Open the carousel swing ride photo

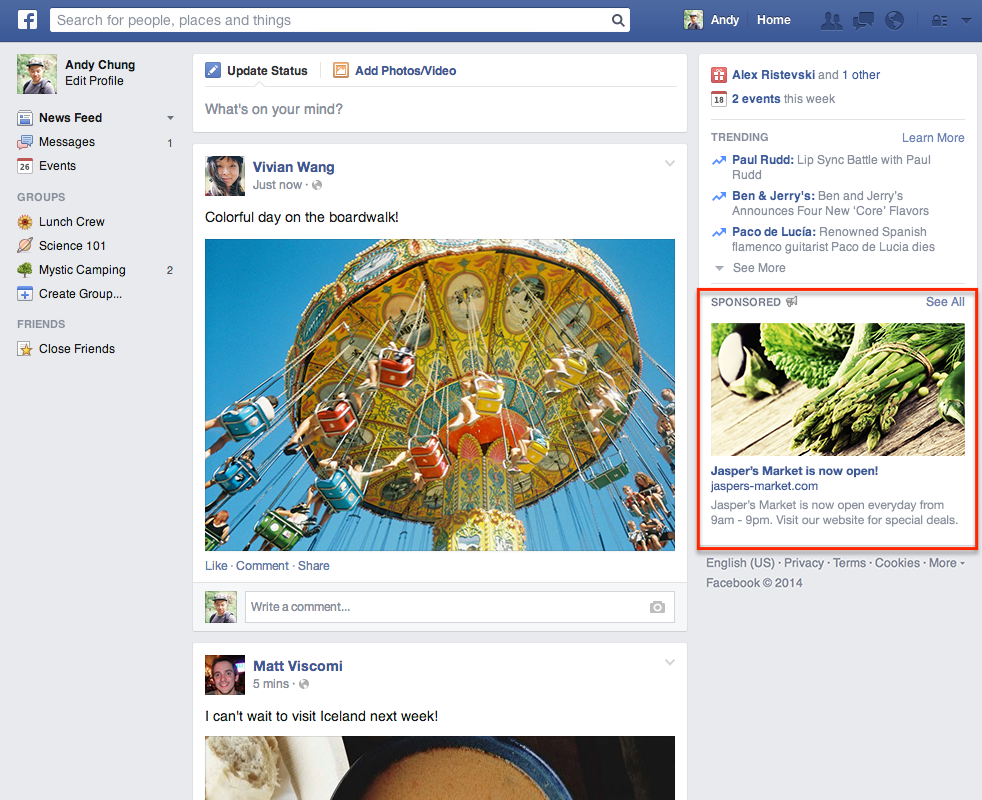coord(440,395)
